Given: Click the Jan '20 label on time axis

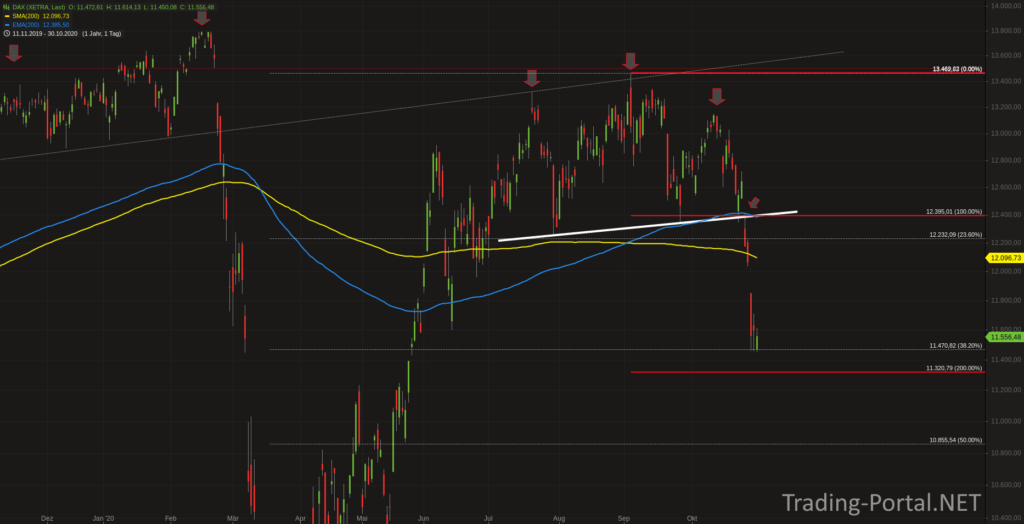Looking at the screenshot, I should coord(103,518).
